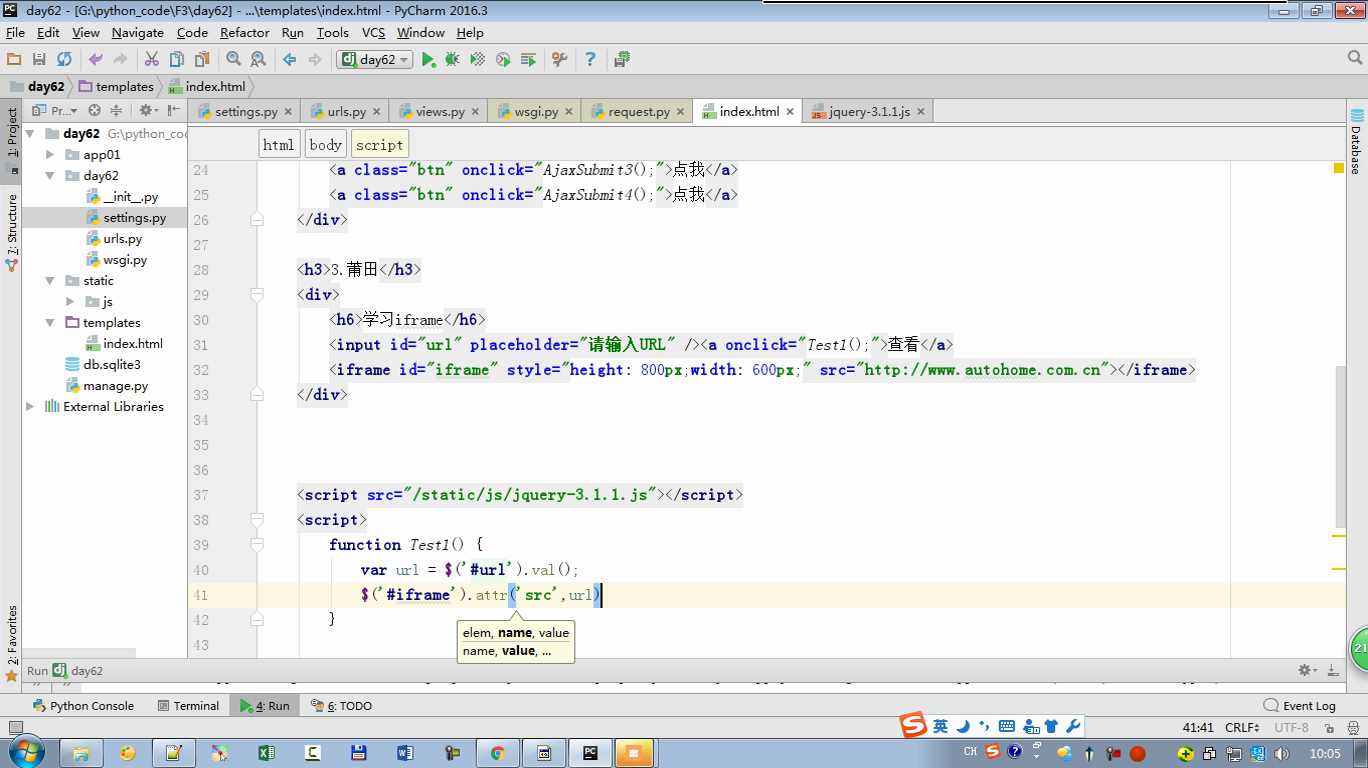Toggle fold marker on line 39 function
This screenshot has height=768, width=1368.
(x=257, y=545)
